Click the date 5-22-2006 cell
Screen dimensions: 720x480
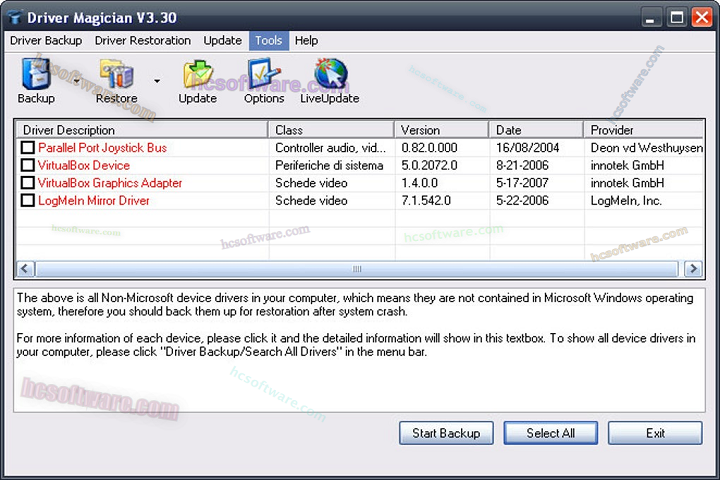coord(522,200)
